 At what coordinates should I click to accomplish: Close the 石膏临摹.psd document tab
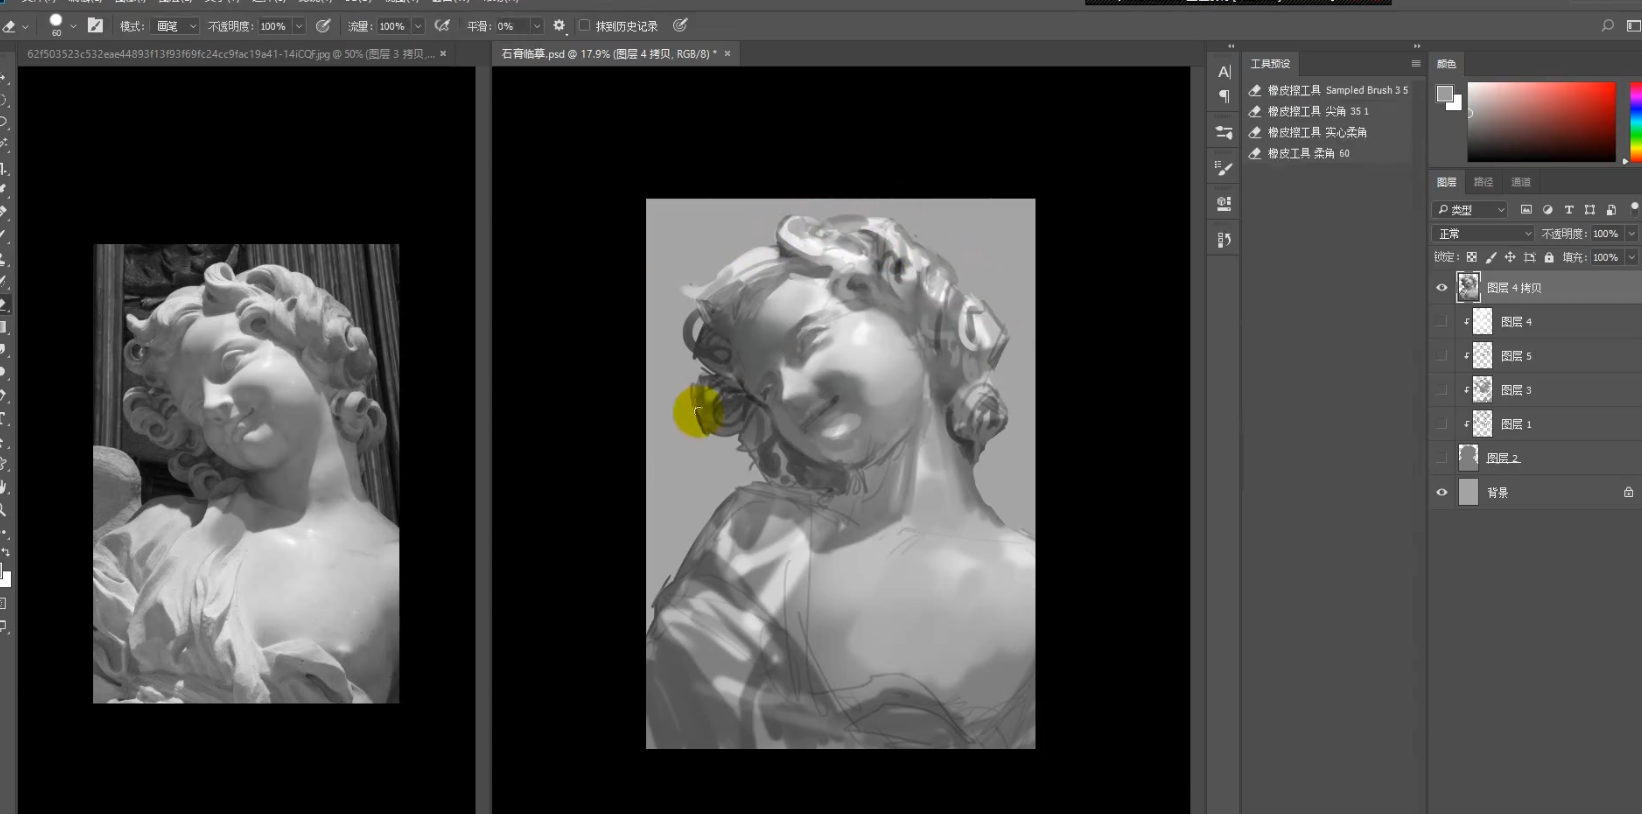(x=727, y=54)
